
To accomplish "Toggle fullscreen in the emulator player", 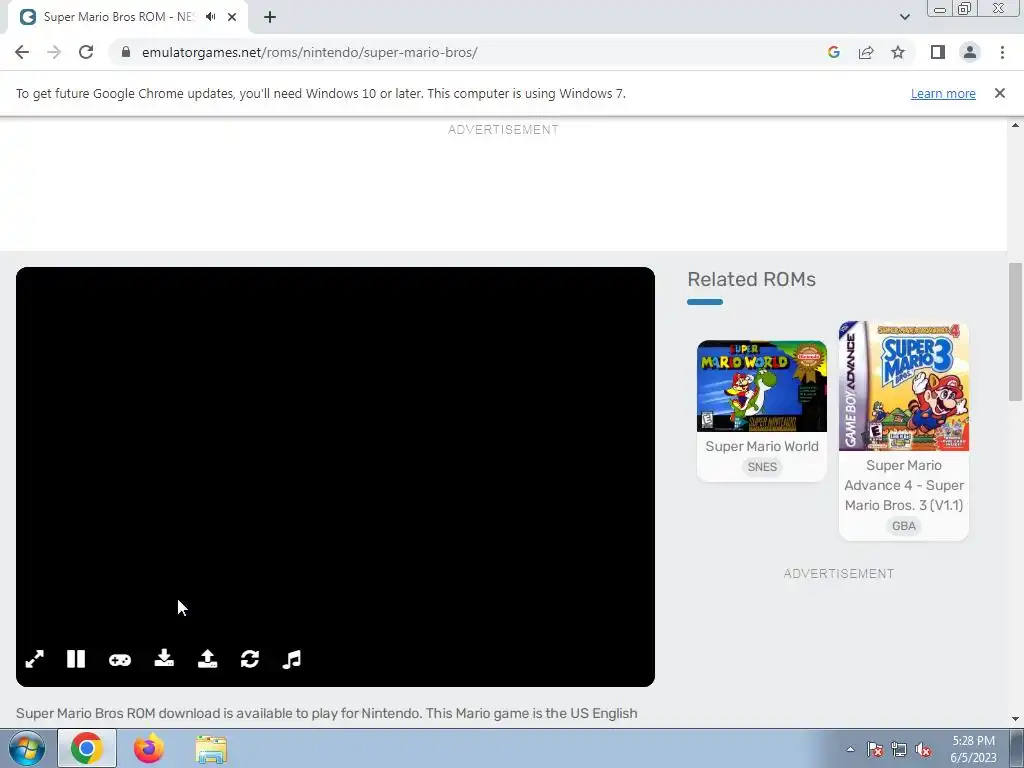I will point(35,659).
